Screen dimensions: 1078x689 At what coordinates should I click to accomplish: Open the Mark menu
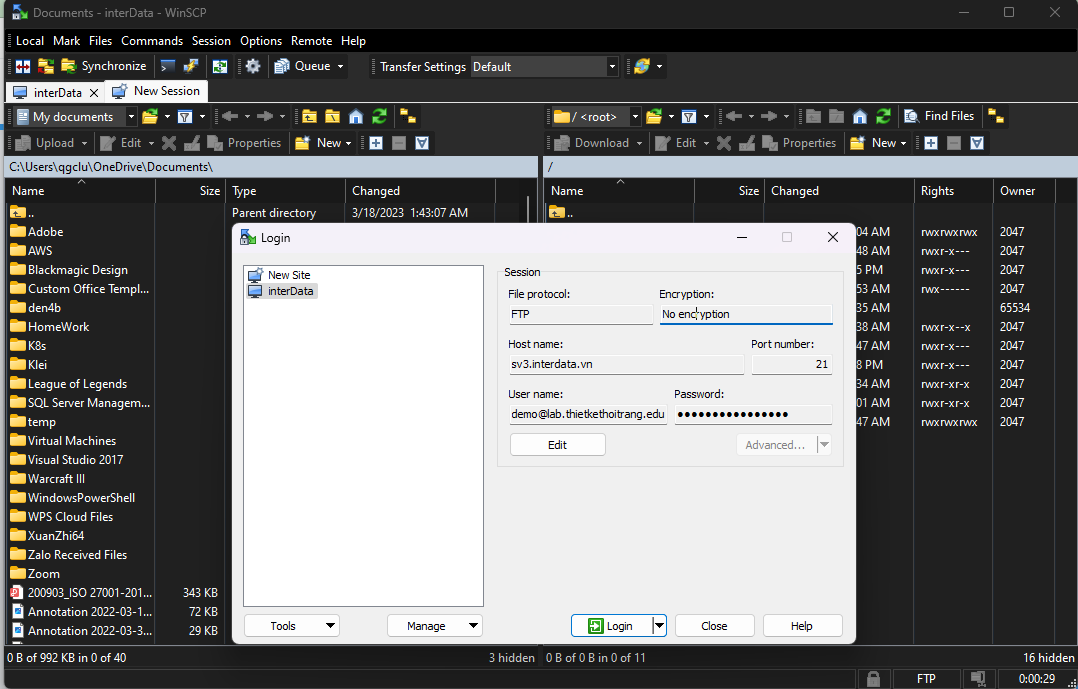67,41
